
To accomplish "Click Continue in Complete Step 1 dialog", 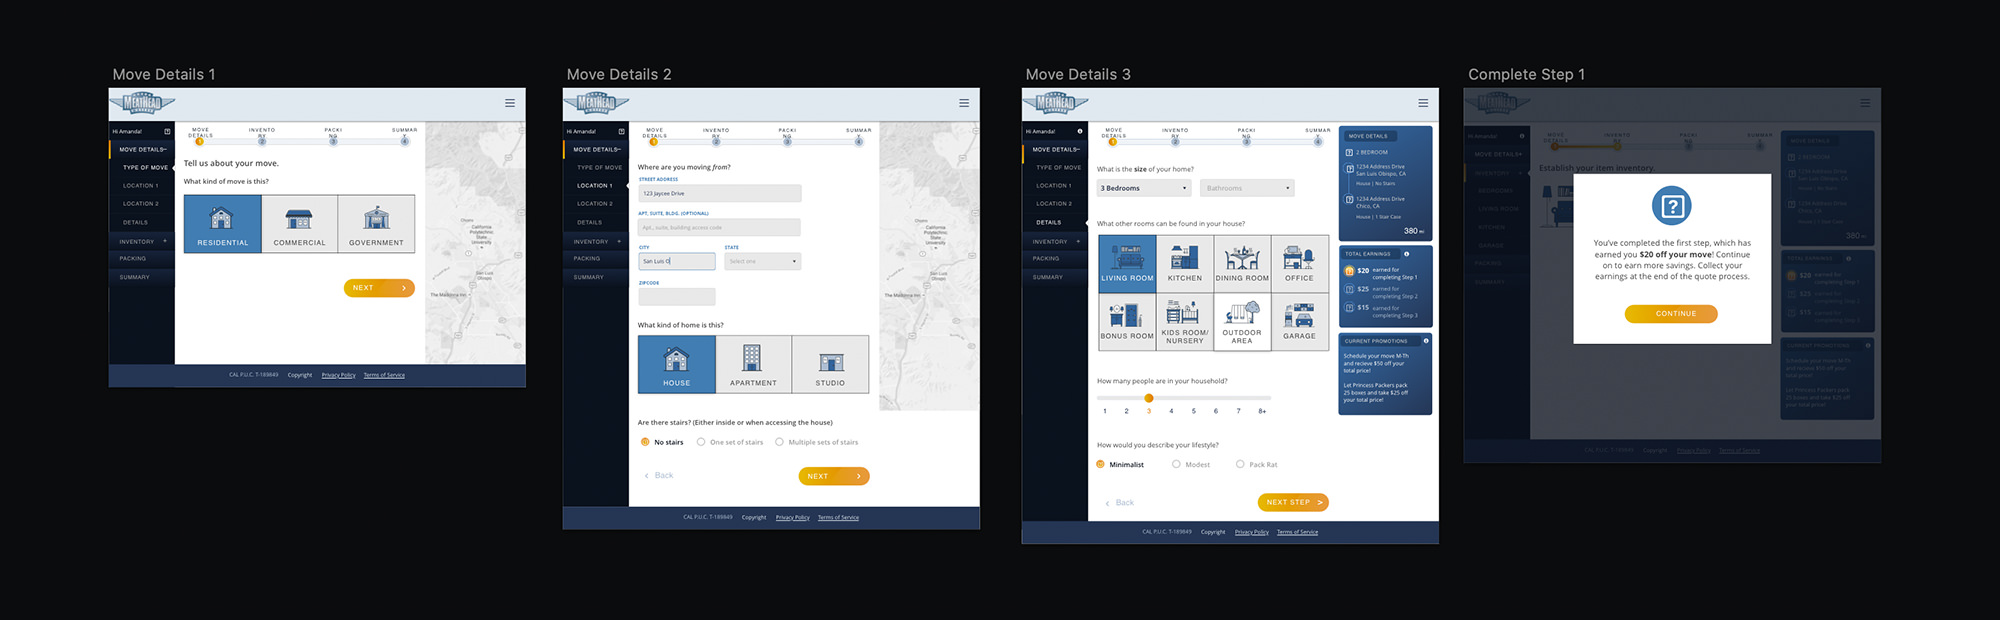I will coord(1671,314).
